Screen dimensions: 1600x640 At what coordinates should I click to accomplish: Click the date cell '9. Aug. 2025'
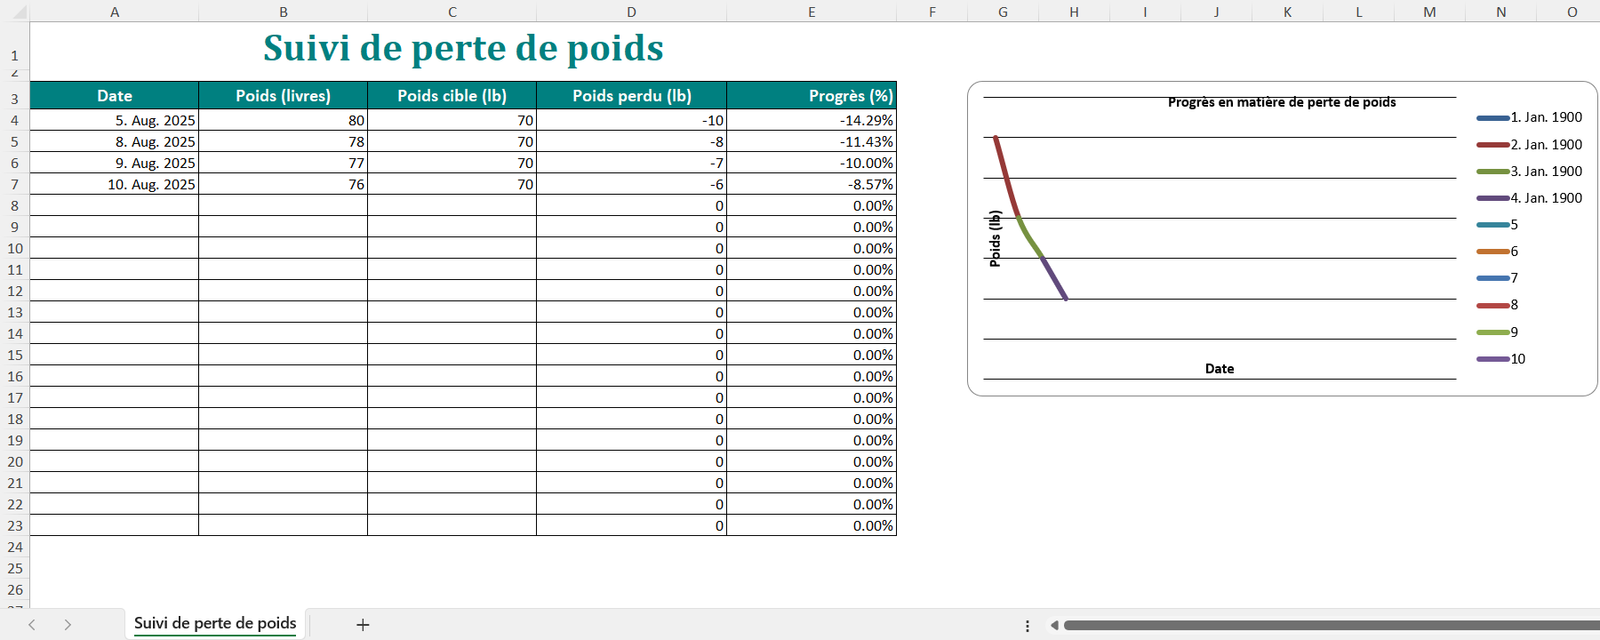coord(114,163)
